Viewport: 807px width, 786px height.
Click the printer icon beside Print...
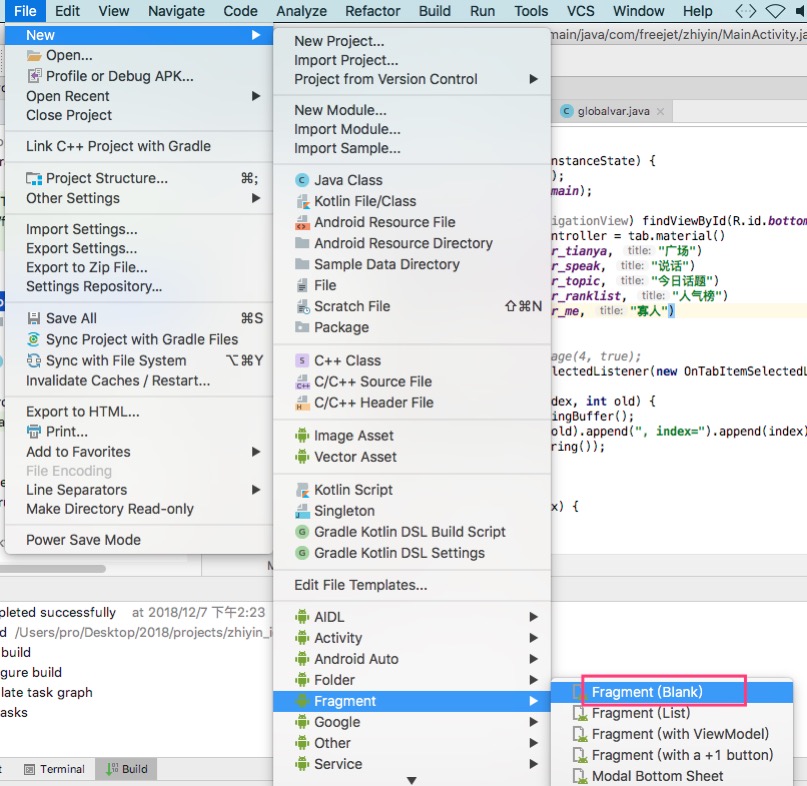click(x=34, y=431)
